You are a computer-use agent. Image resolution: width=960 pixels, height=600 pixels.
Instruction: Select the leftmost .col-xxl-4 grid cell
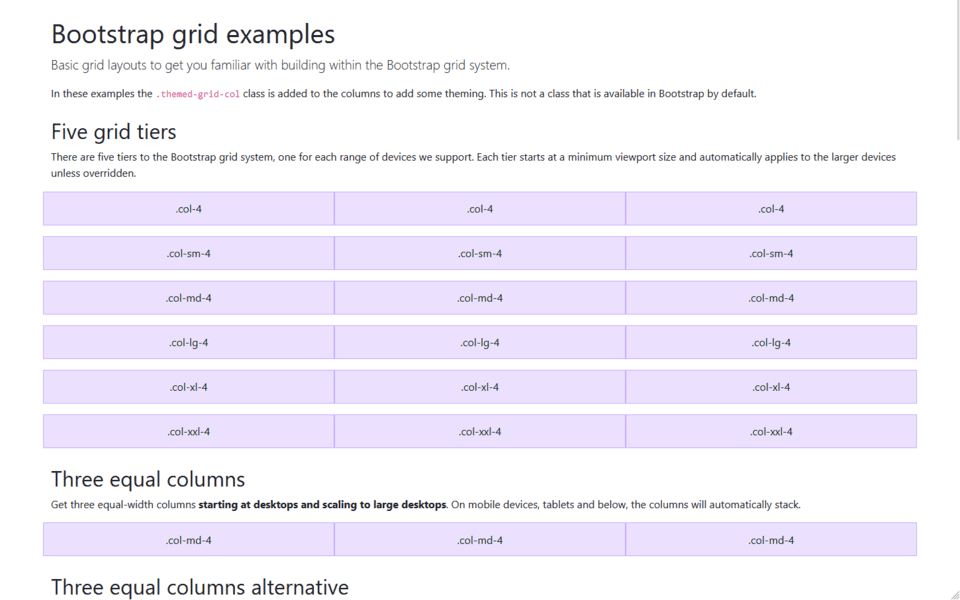(x=188, y=432)
